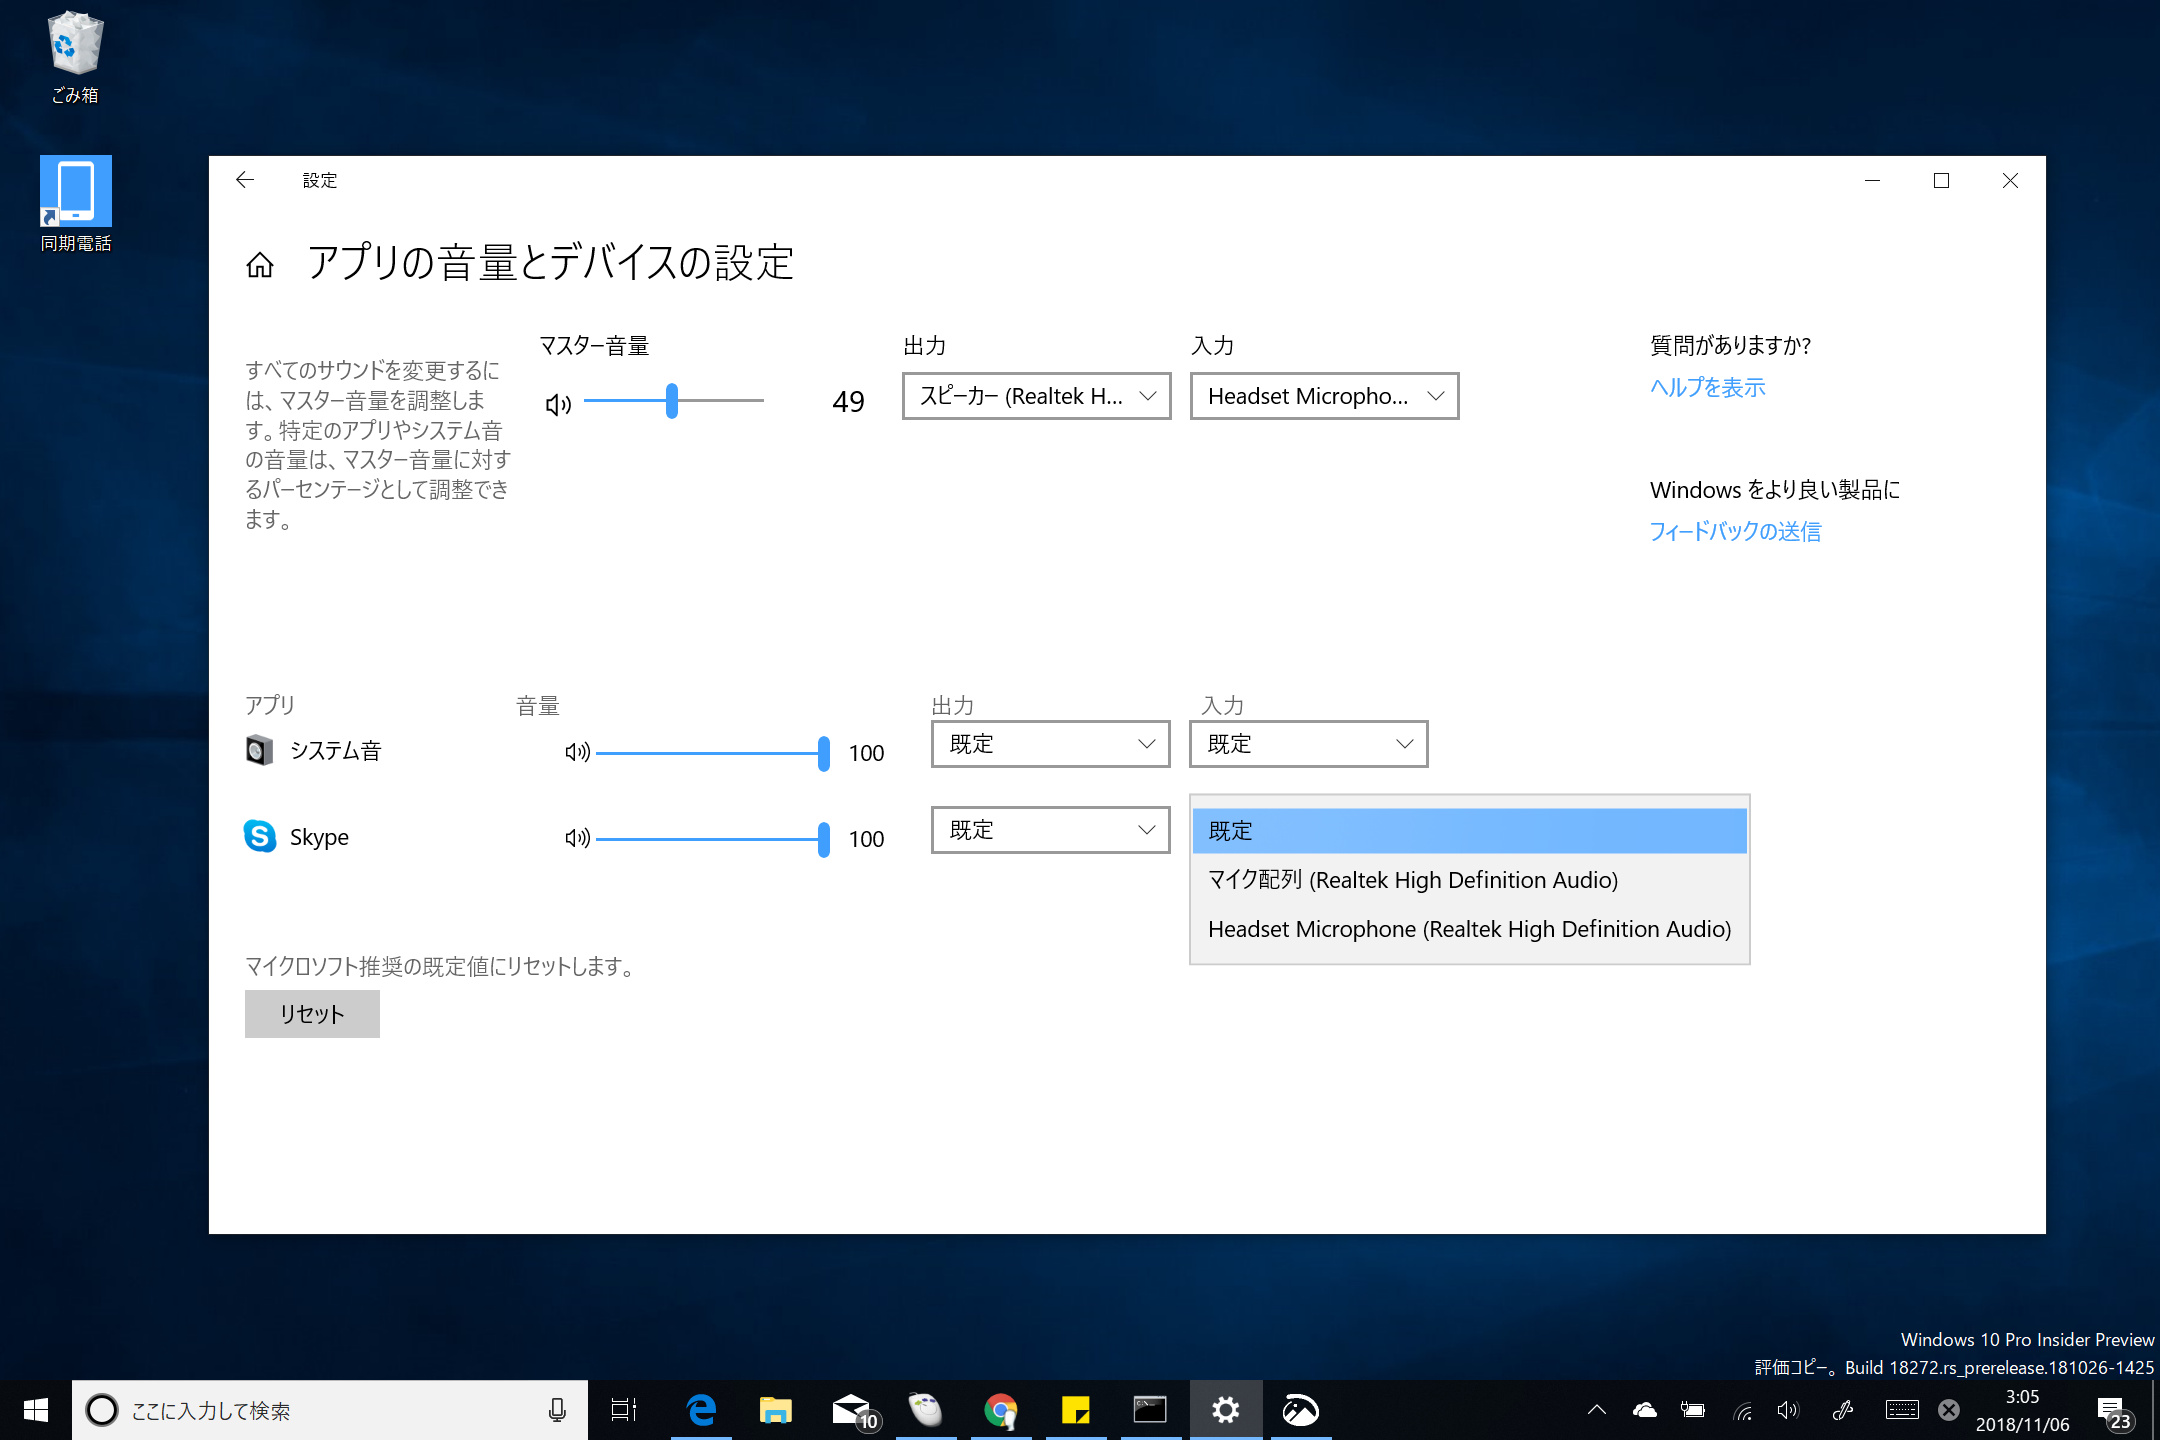Mute the システム音 speaker icon

pos(577,753)
